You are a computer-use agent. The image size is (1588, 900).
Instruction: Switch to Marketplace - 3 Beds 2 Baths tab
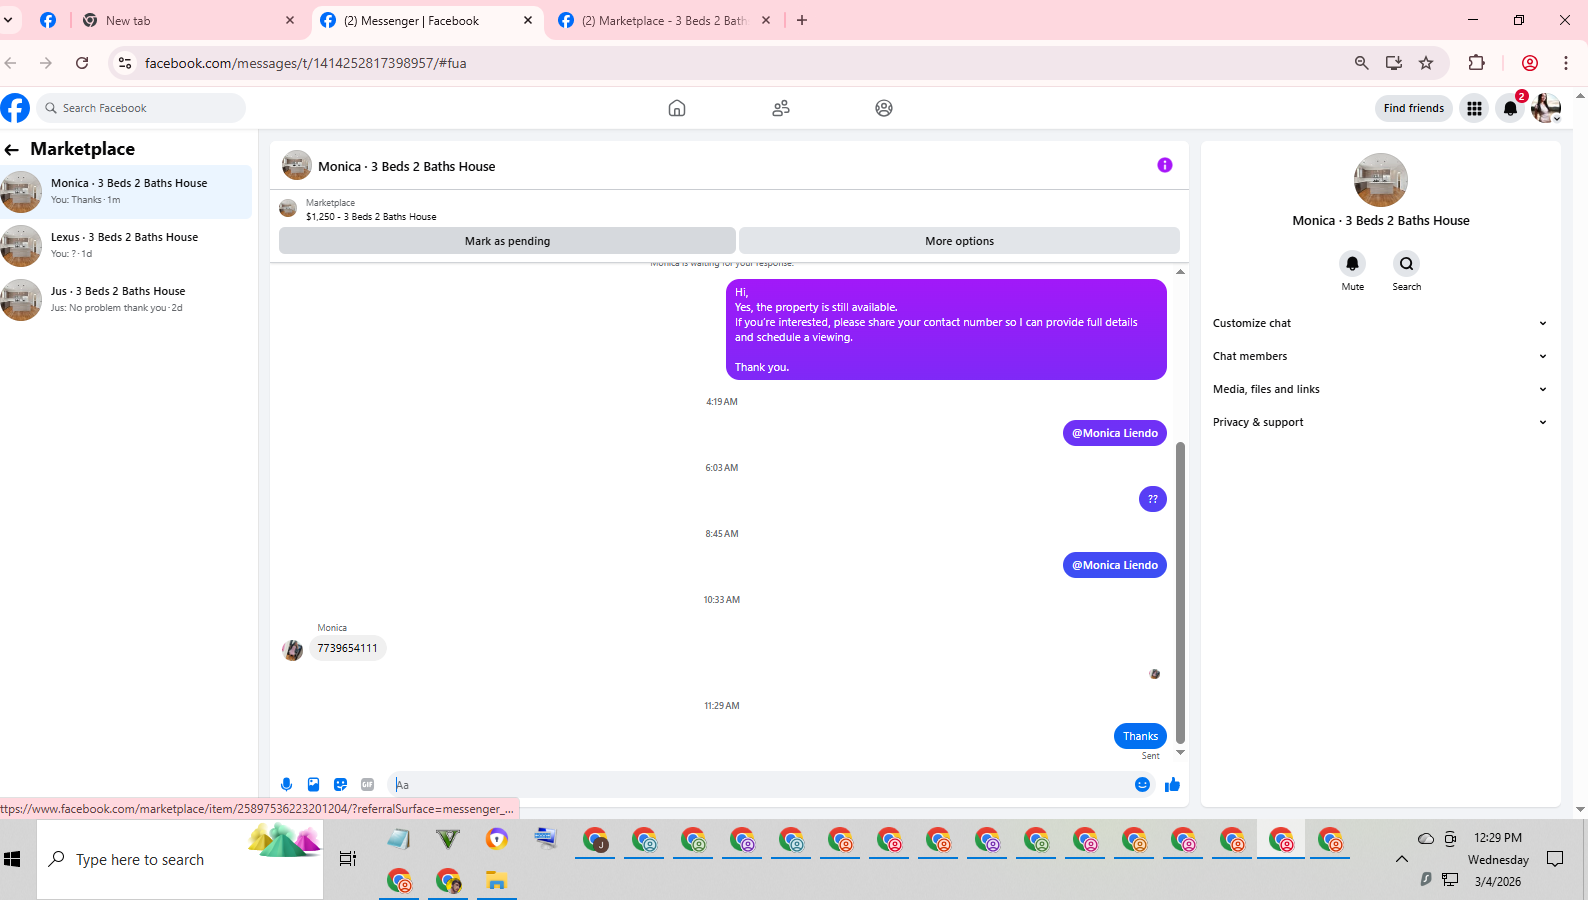pyautogui.click(x=664, y=20)
